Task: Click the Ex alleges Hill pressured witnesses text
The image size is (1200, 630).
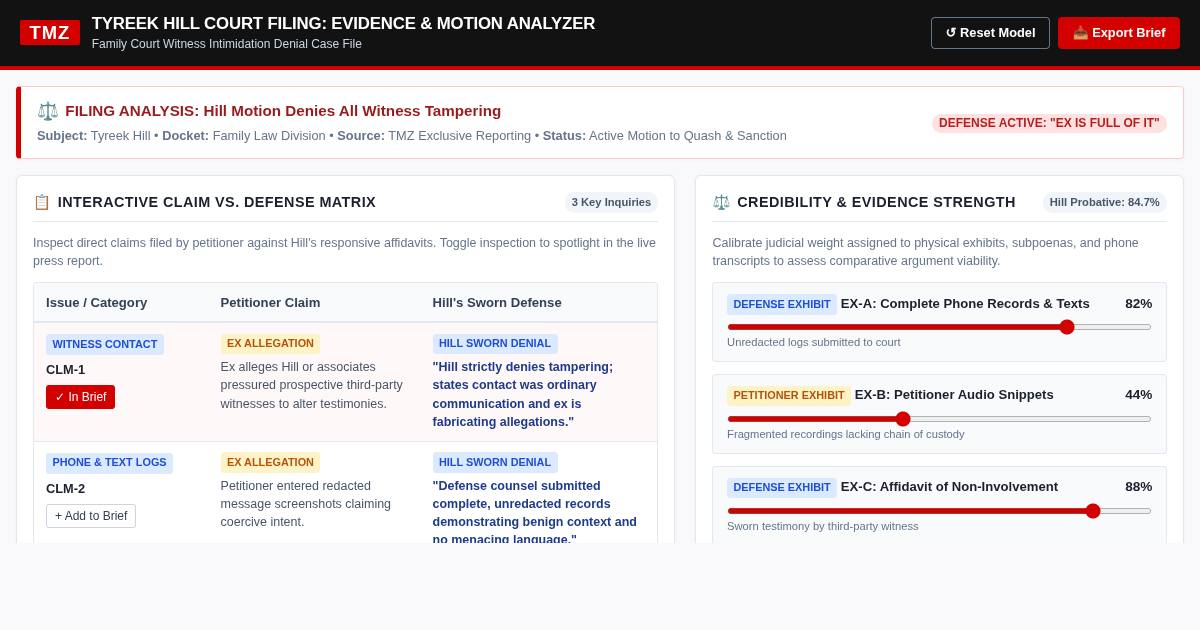Action: pos(312,386)
